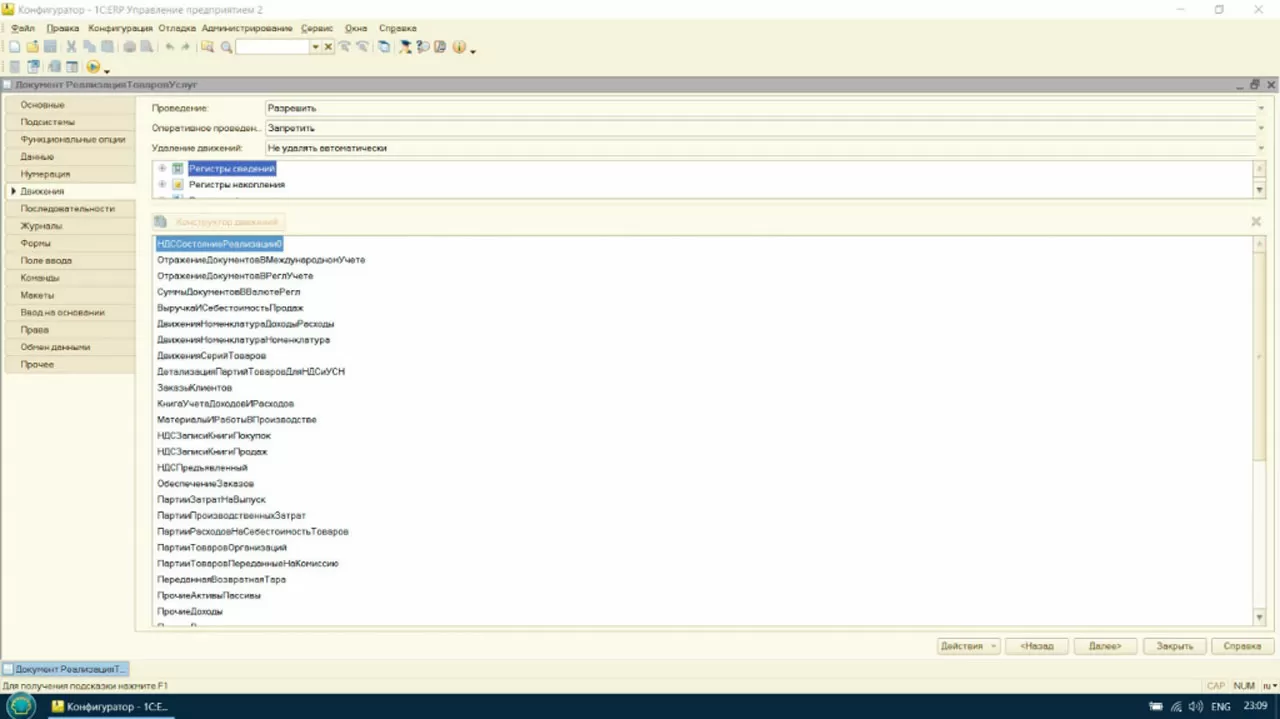Open the toolbar search history dropdown arrow
1280x719 pixels.
tap(316, 47)
